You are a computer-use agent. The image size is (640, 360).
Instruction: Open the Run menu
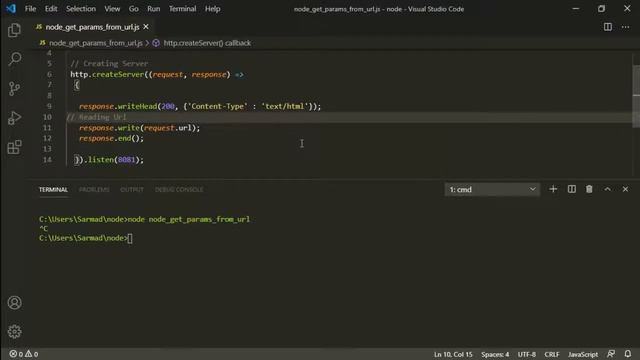pyautogui.click(x=153, y=9)
